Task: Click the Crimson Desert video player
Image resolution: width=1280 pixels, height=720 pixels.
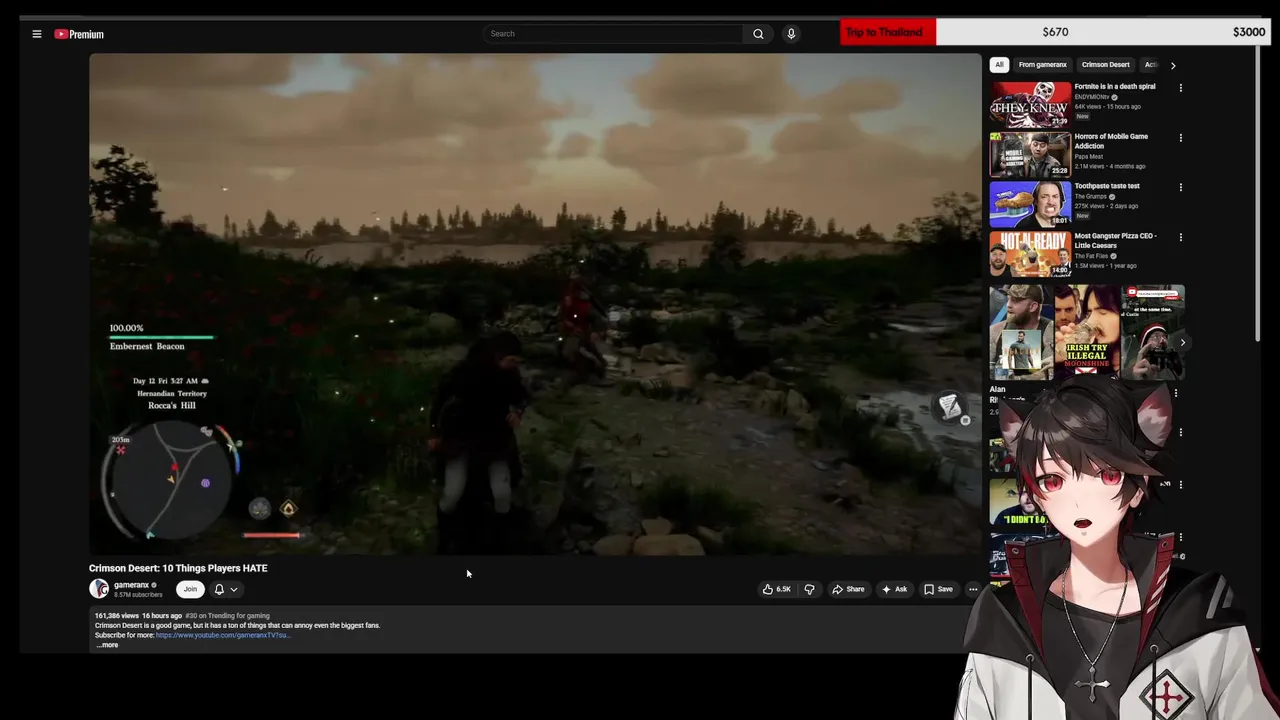Action: pyautogui.click(x=535, y=304)
